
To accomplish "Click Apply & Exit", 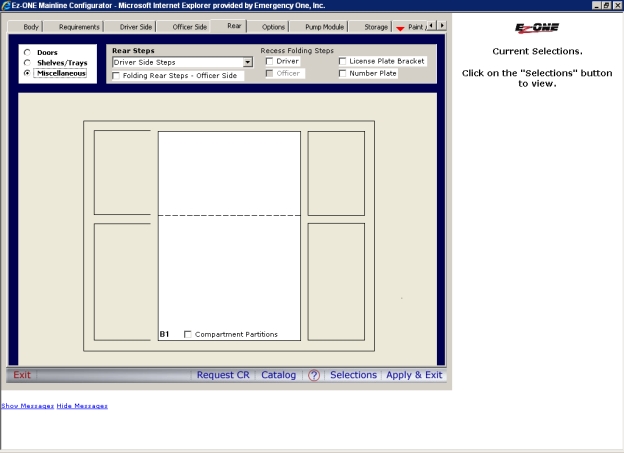I will pyautogui.click(x=414, y=375).
